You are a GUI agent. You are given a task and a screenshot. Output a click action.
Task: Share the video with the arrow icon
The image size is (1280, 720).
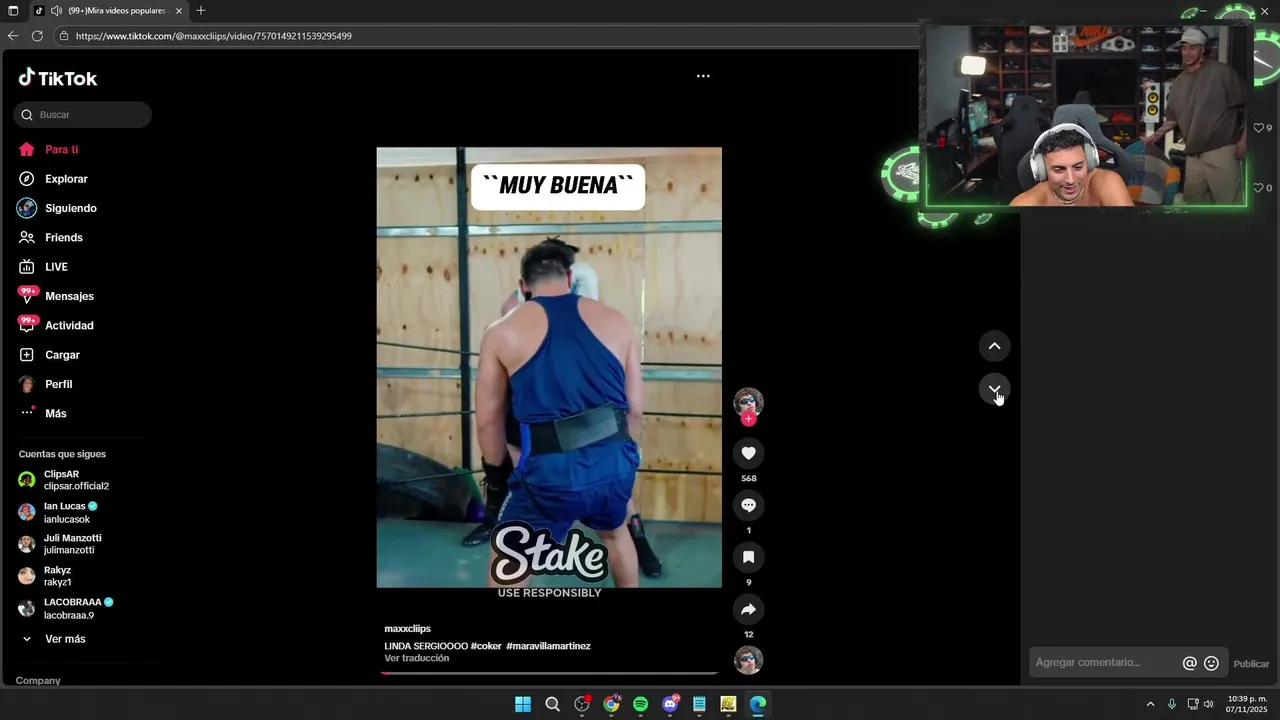click(748, 609)
